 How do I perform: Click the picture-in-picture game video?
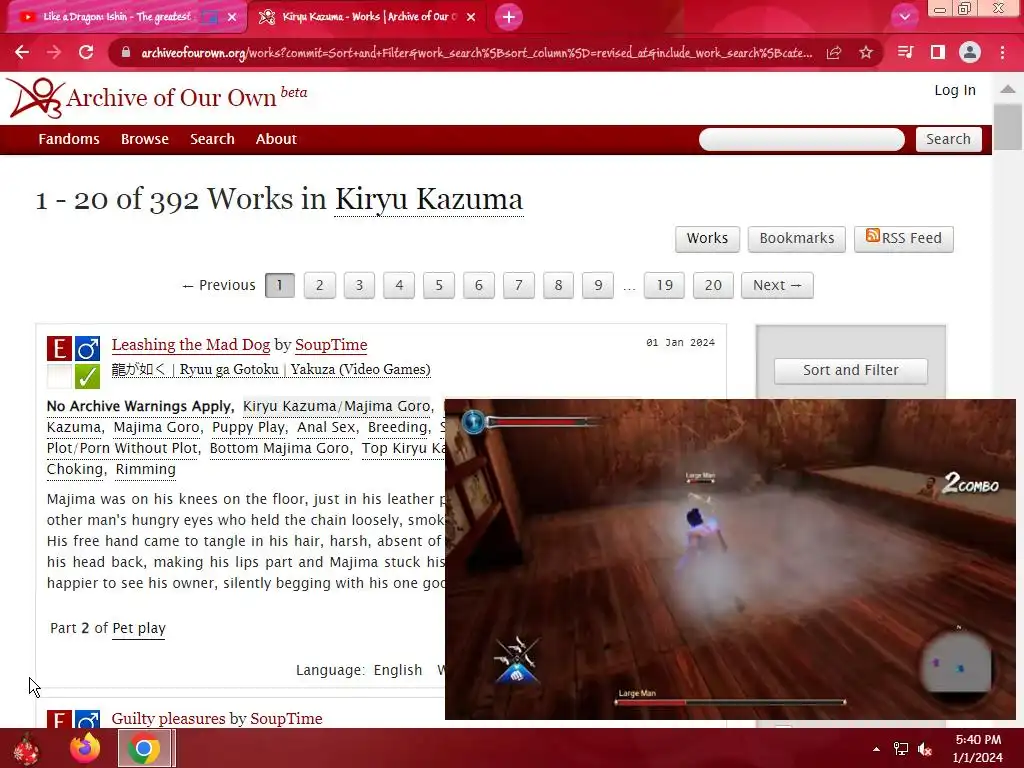point(730,559)
